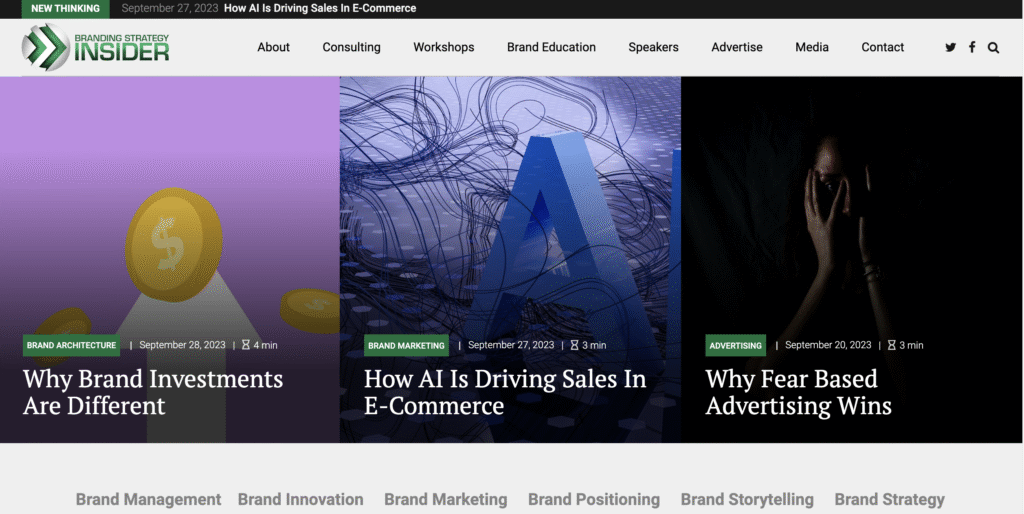
Task: Go to the Workshops page
Action: 443,47
